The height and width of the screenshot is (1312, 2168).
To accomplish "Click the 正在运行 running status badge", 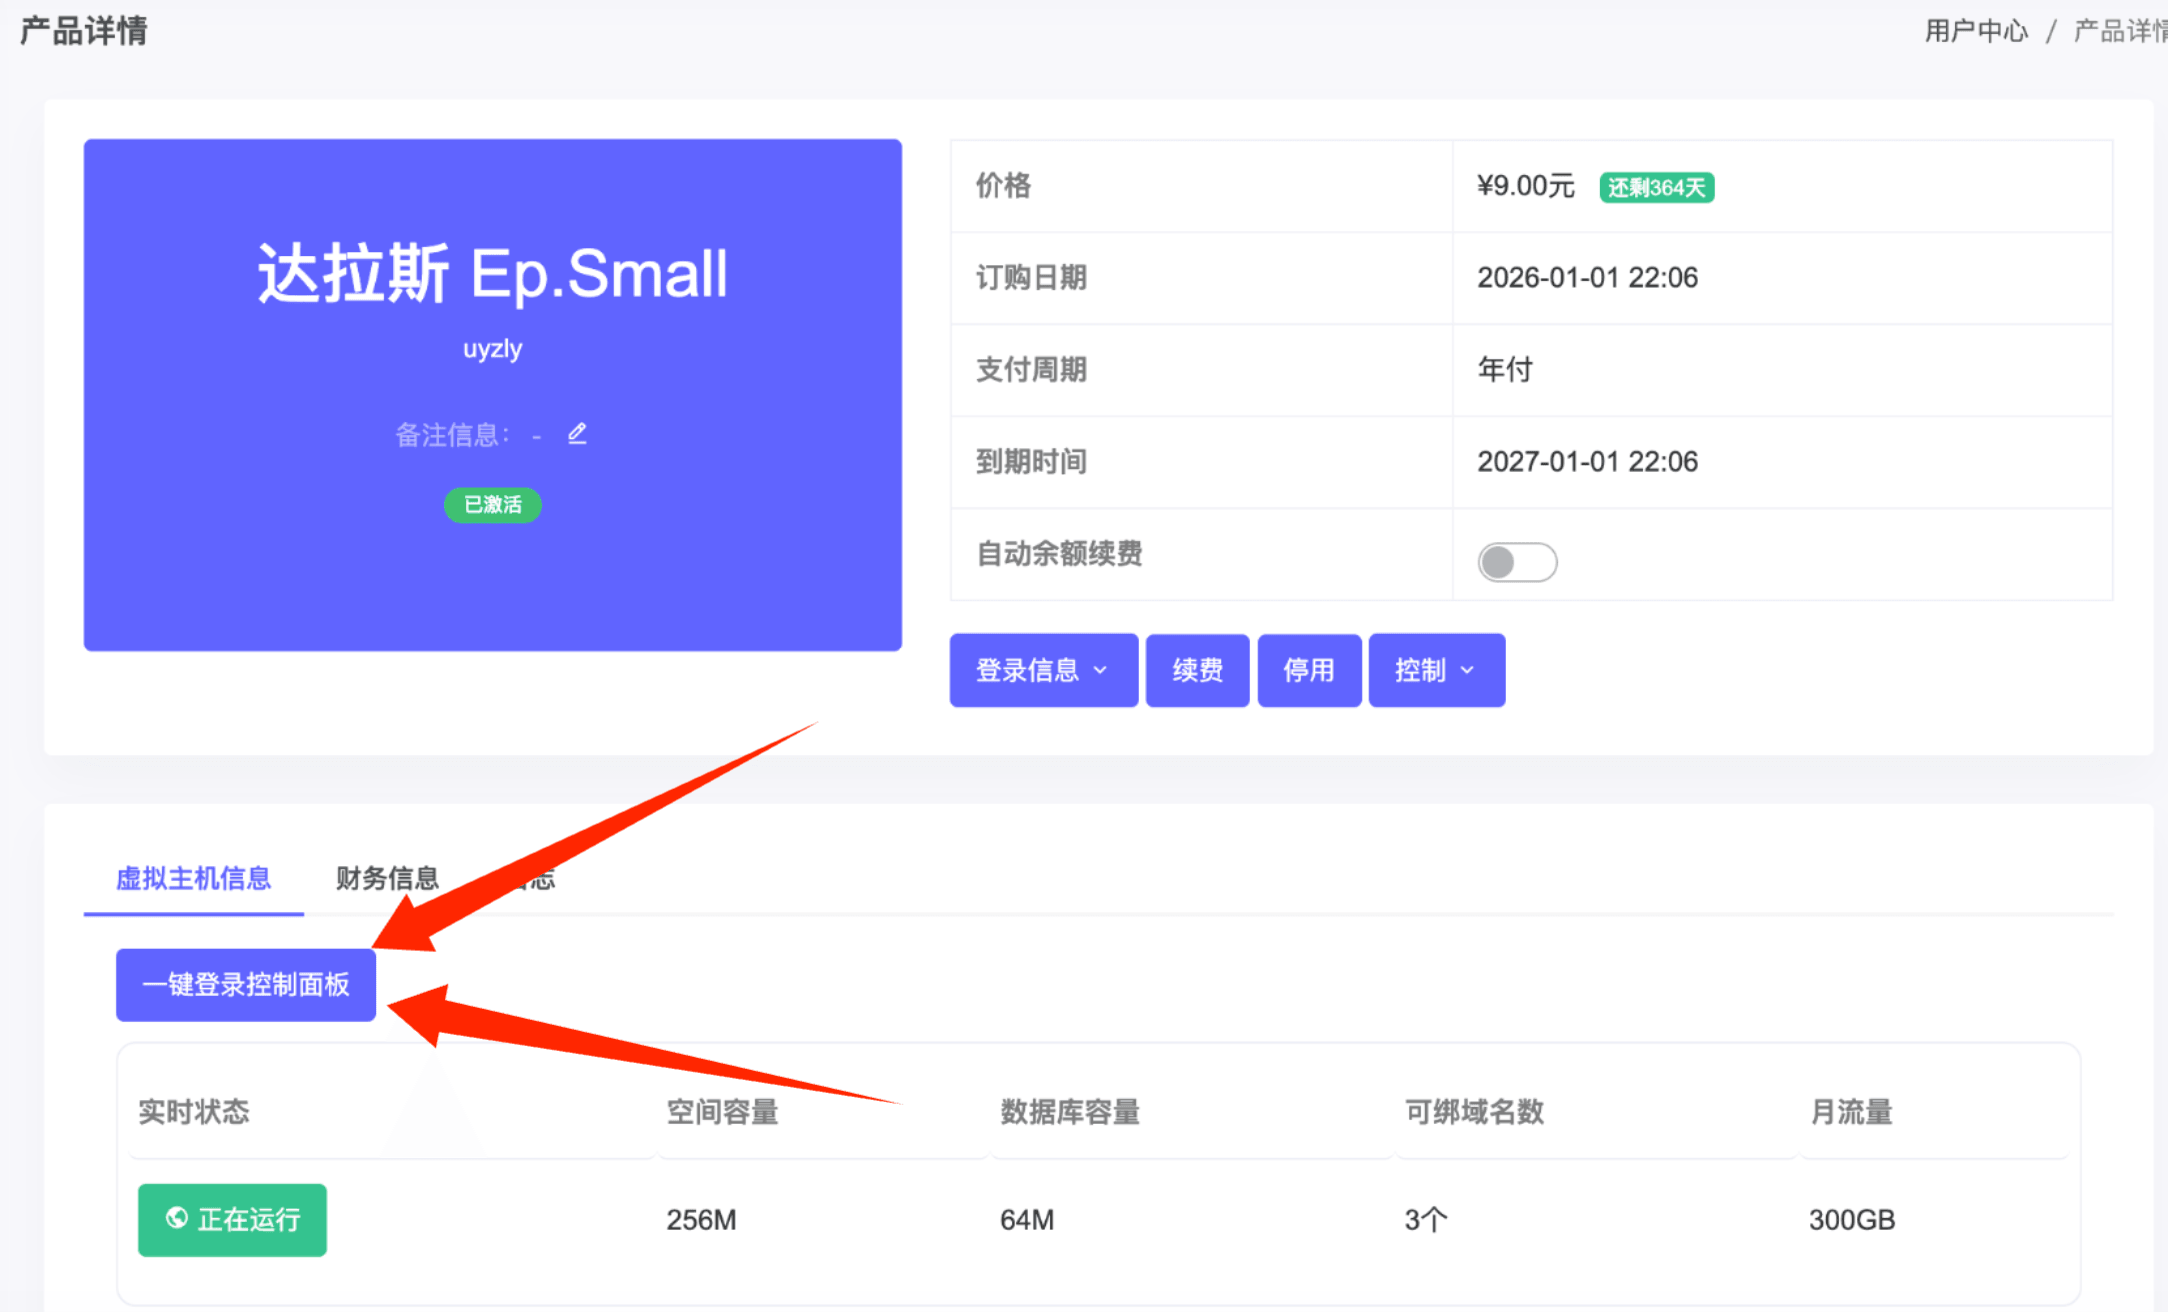I will pyautogui.click(x=232, y=1219).
